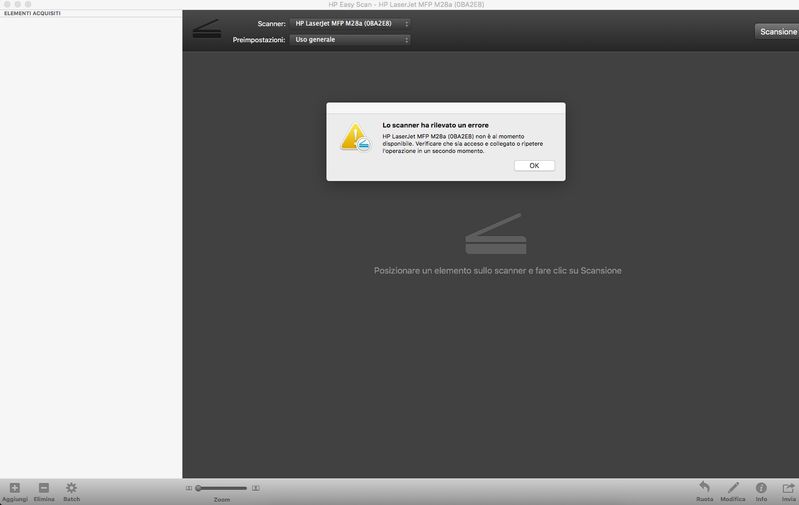This screenshot has height=505, width=799.
Task: Dismiss the error dialog with OK
Action: [x=534, y=166]
